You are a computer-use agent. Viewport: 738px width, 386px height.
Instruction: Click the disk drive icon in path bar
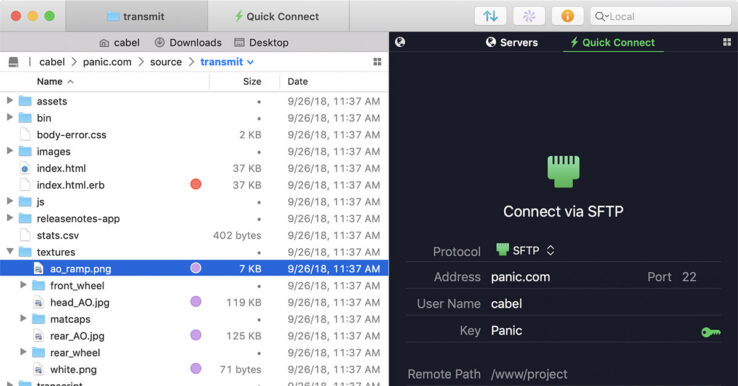(x=14, y=62)
